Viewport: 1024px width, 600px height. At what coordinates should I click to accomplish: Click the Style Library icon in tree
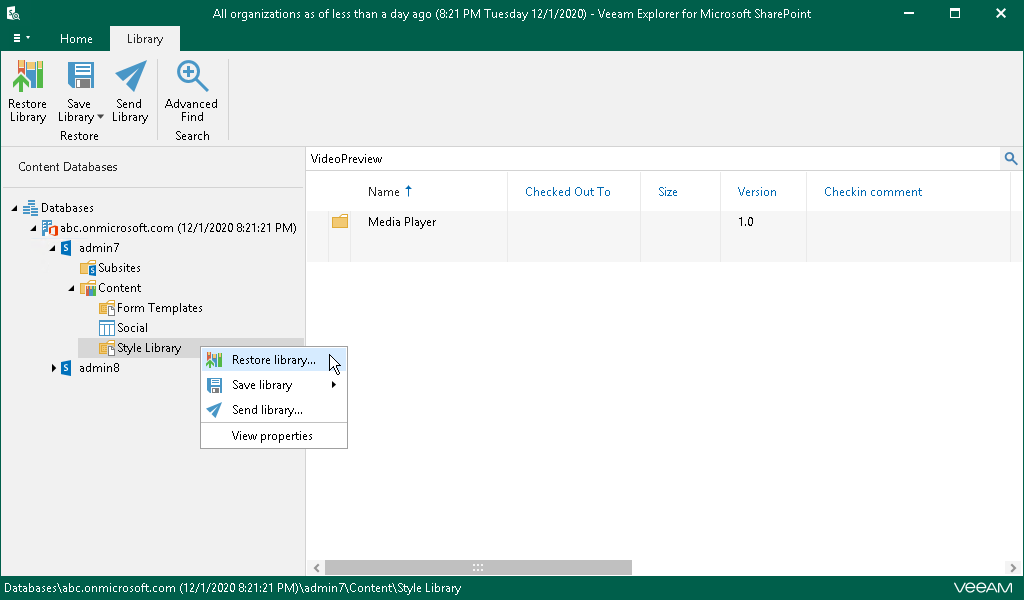tap(106, 348)
